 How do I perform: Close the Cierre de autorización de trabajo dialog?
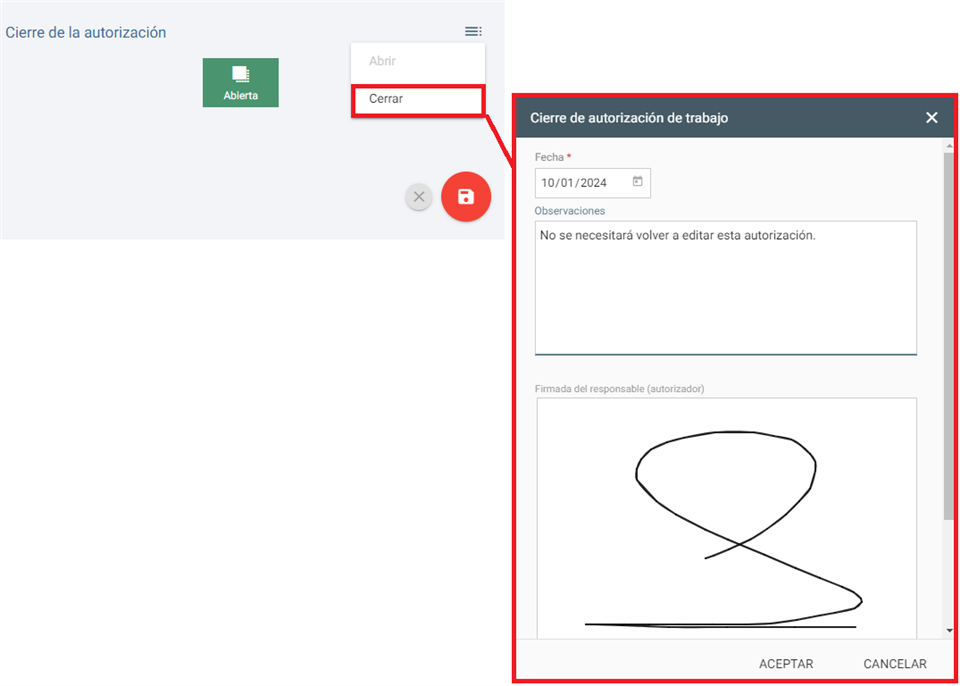tap(931, 118)
